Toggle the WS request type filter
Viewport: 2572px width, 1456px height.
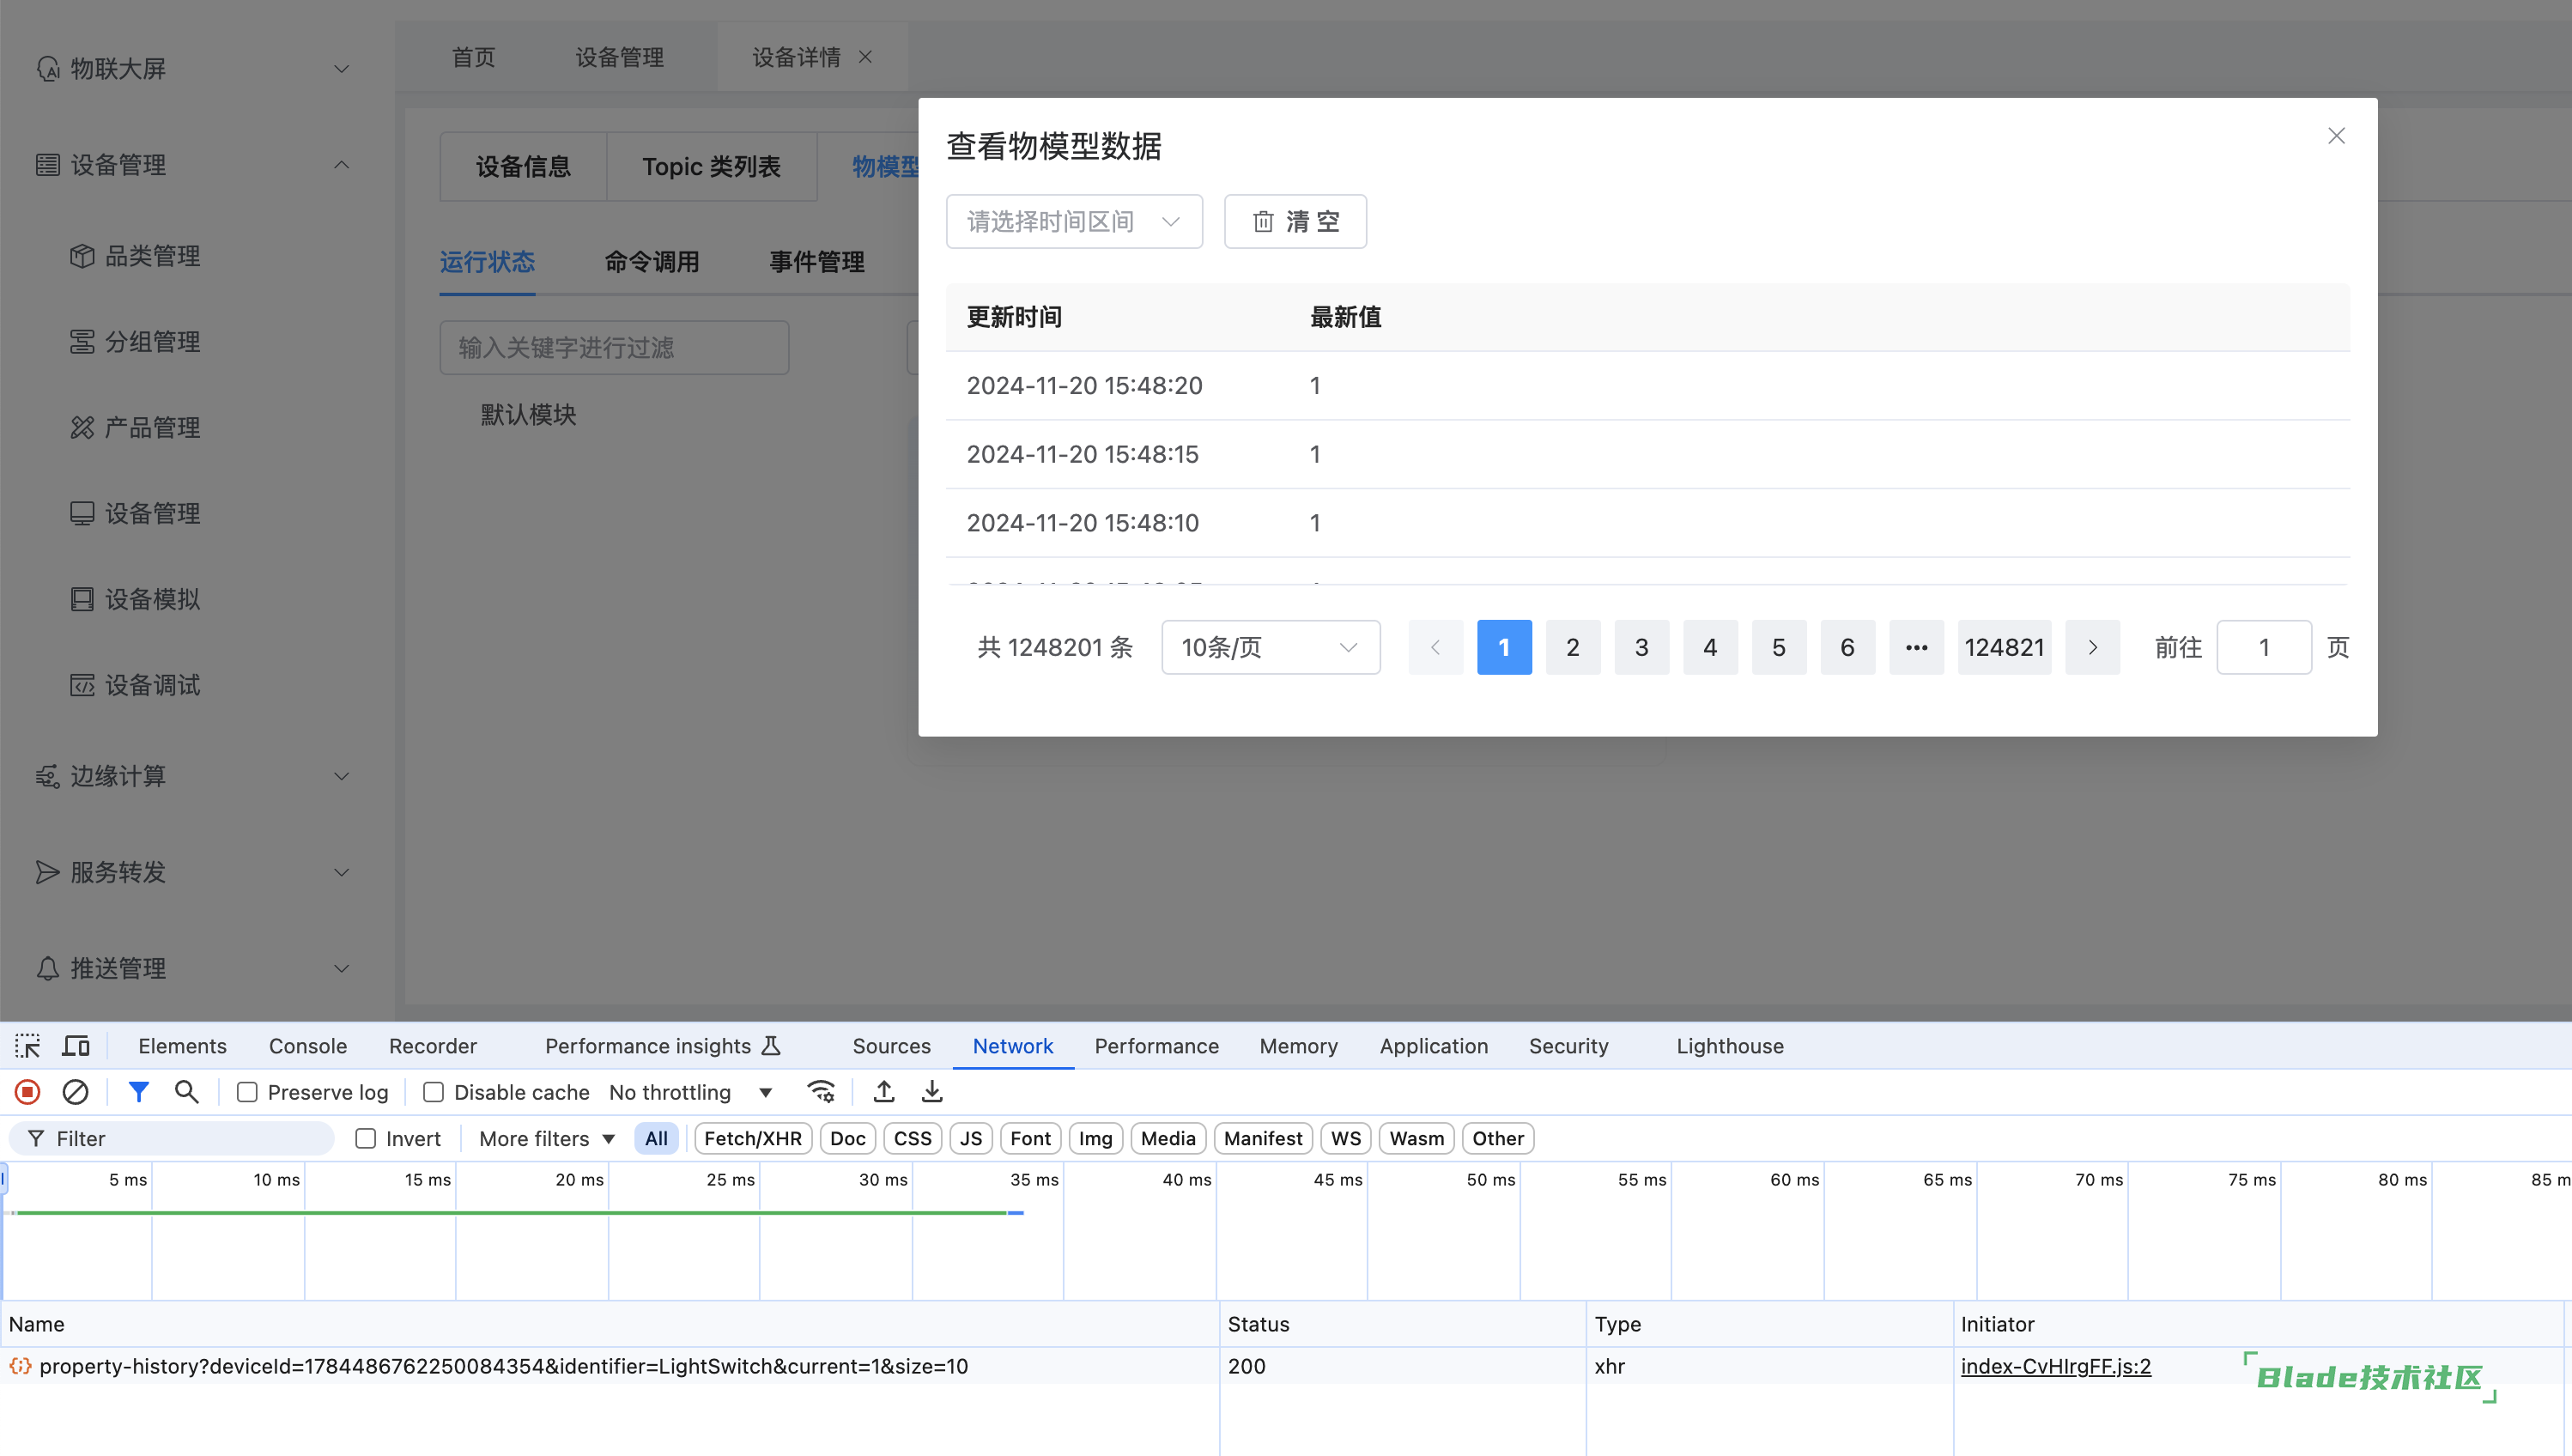(x=1346, y=1139)
